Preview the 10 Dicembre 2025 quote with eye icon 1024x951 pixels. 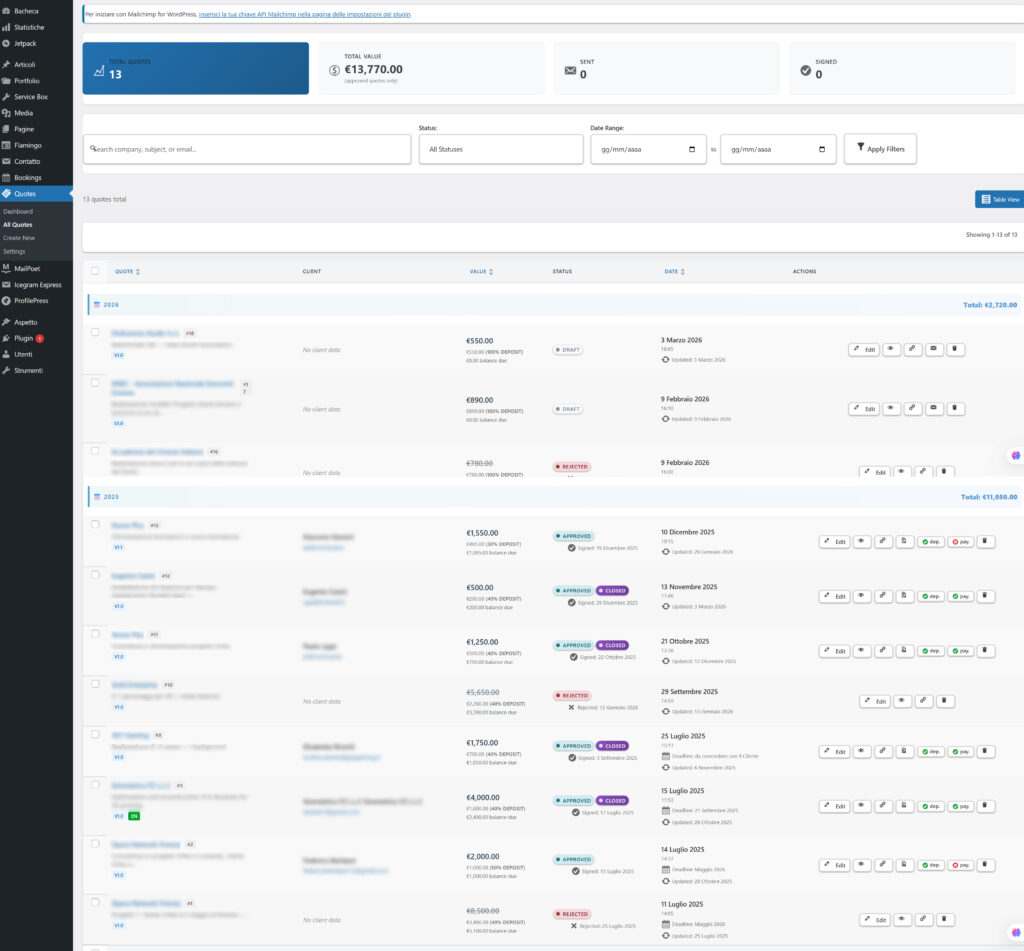click(862, 542)
